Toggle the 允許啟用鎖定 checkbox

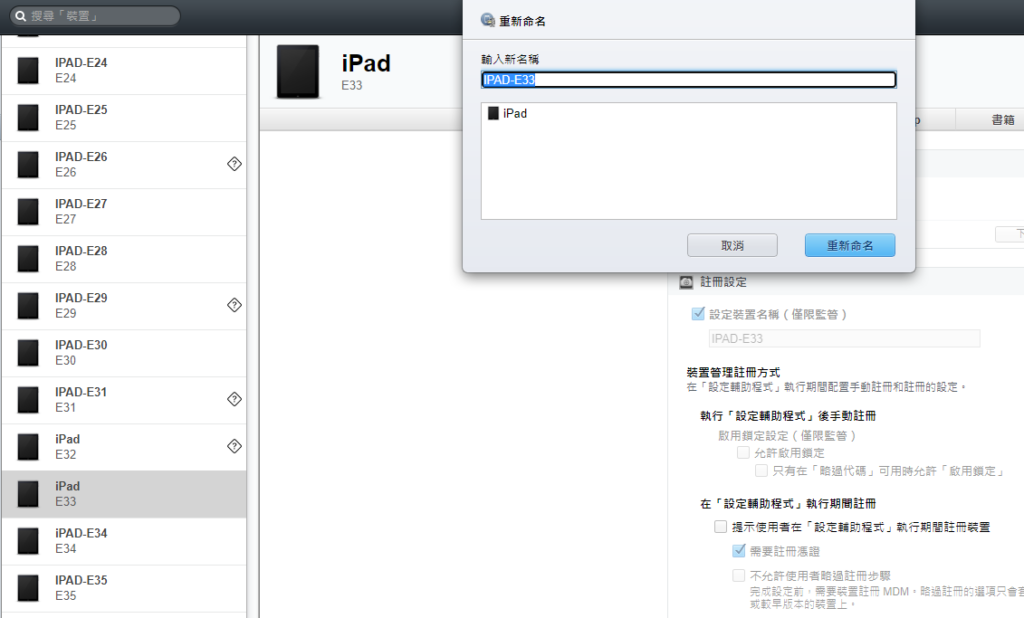tap(743, 452)
